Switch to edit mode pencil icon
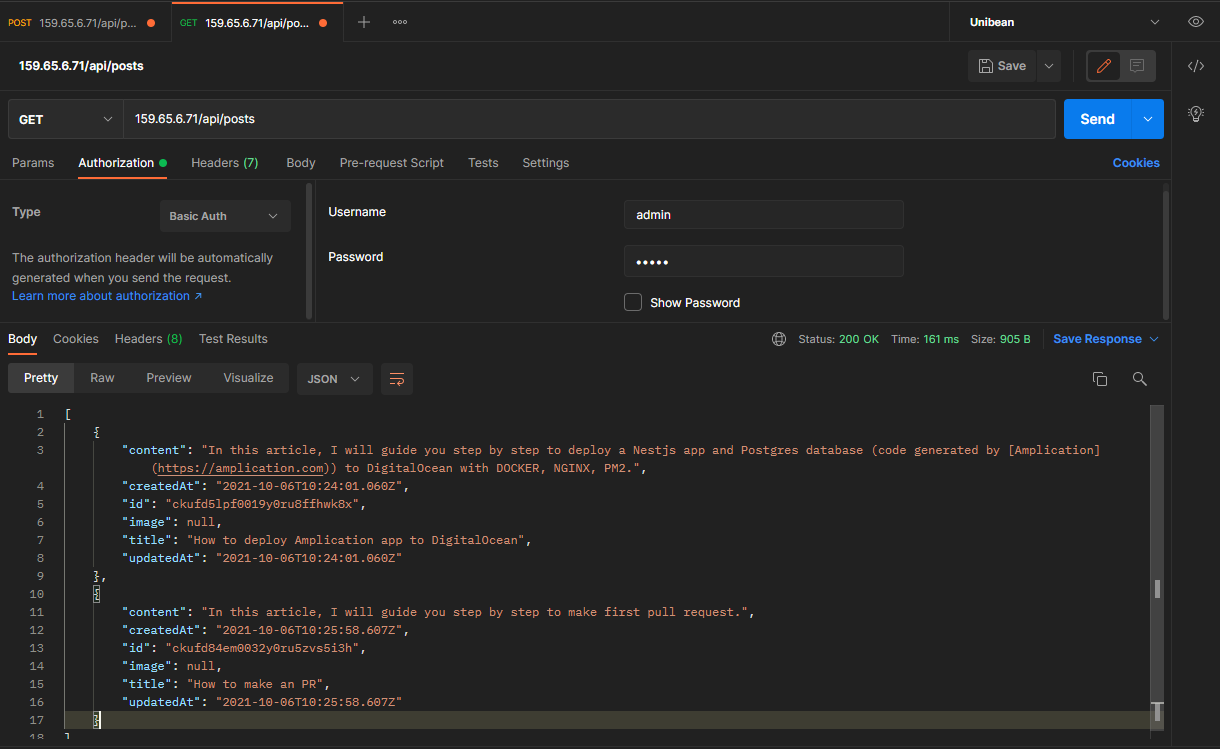Viewport: 1220px width, 749px height. click(1104, 66)
